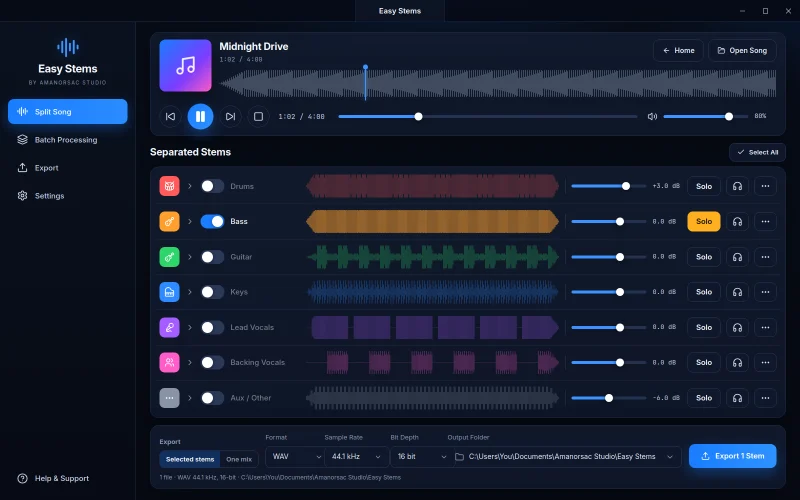Open more options for Drums stem
Image resolution: width=800 pixels, height=500 pixels.
click(765, 186)
